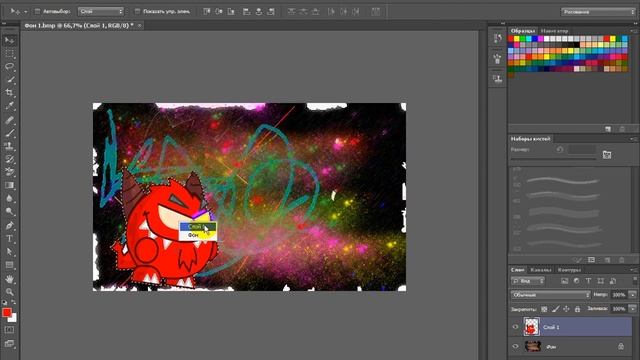Select the Type tool in the toolbox
This screenshot has height=360, width=640.
[x=9, y=238]
